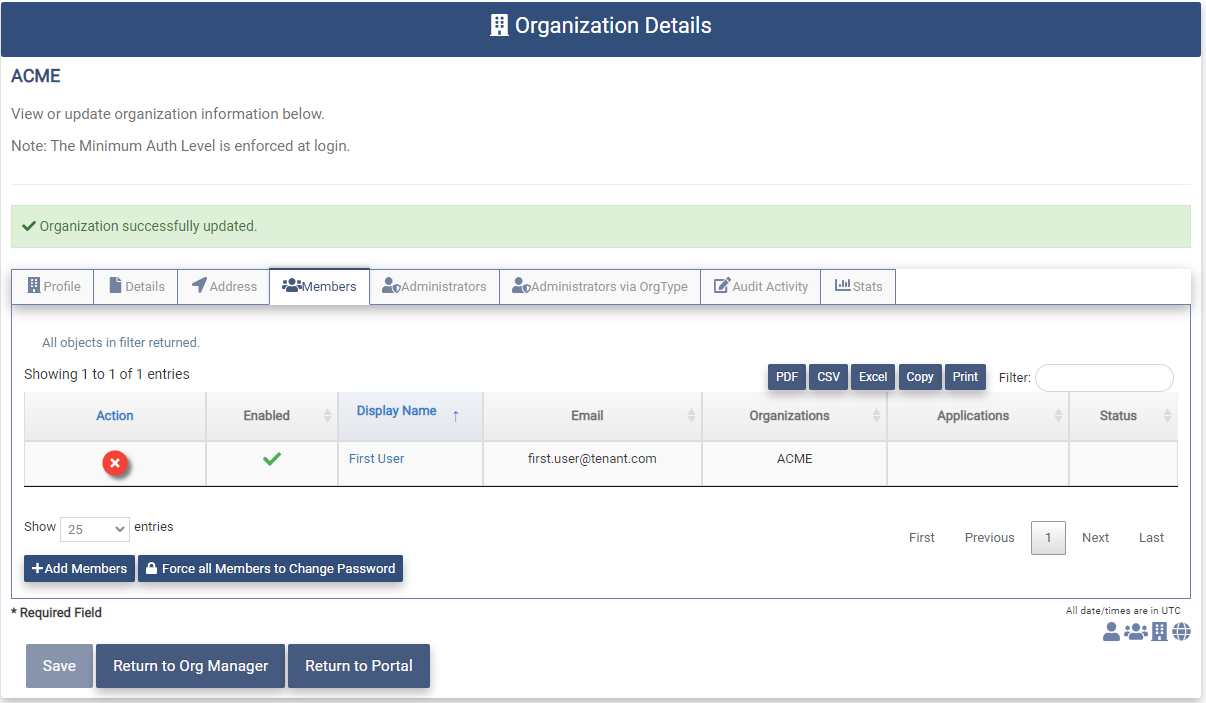Click the group users icon at bottom right
This screenshot has width=1206, height=703.
pyautogui.click(x=1136, y=632)
